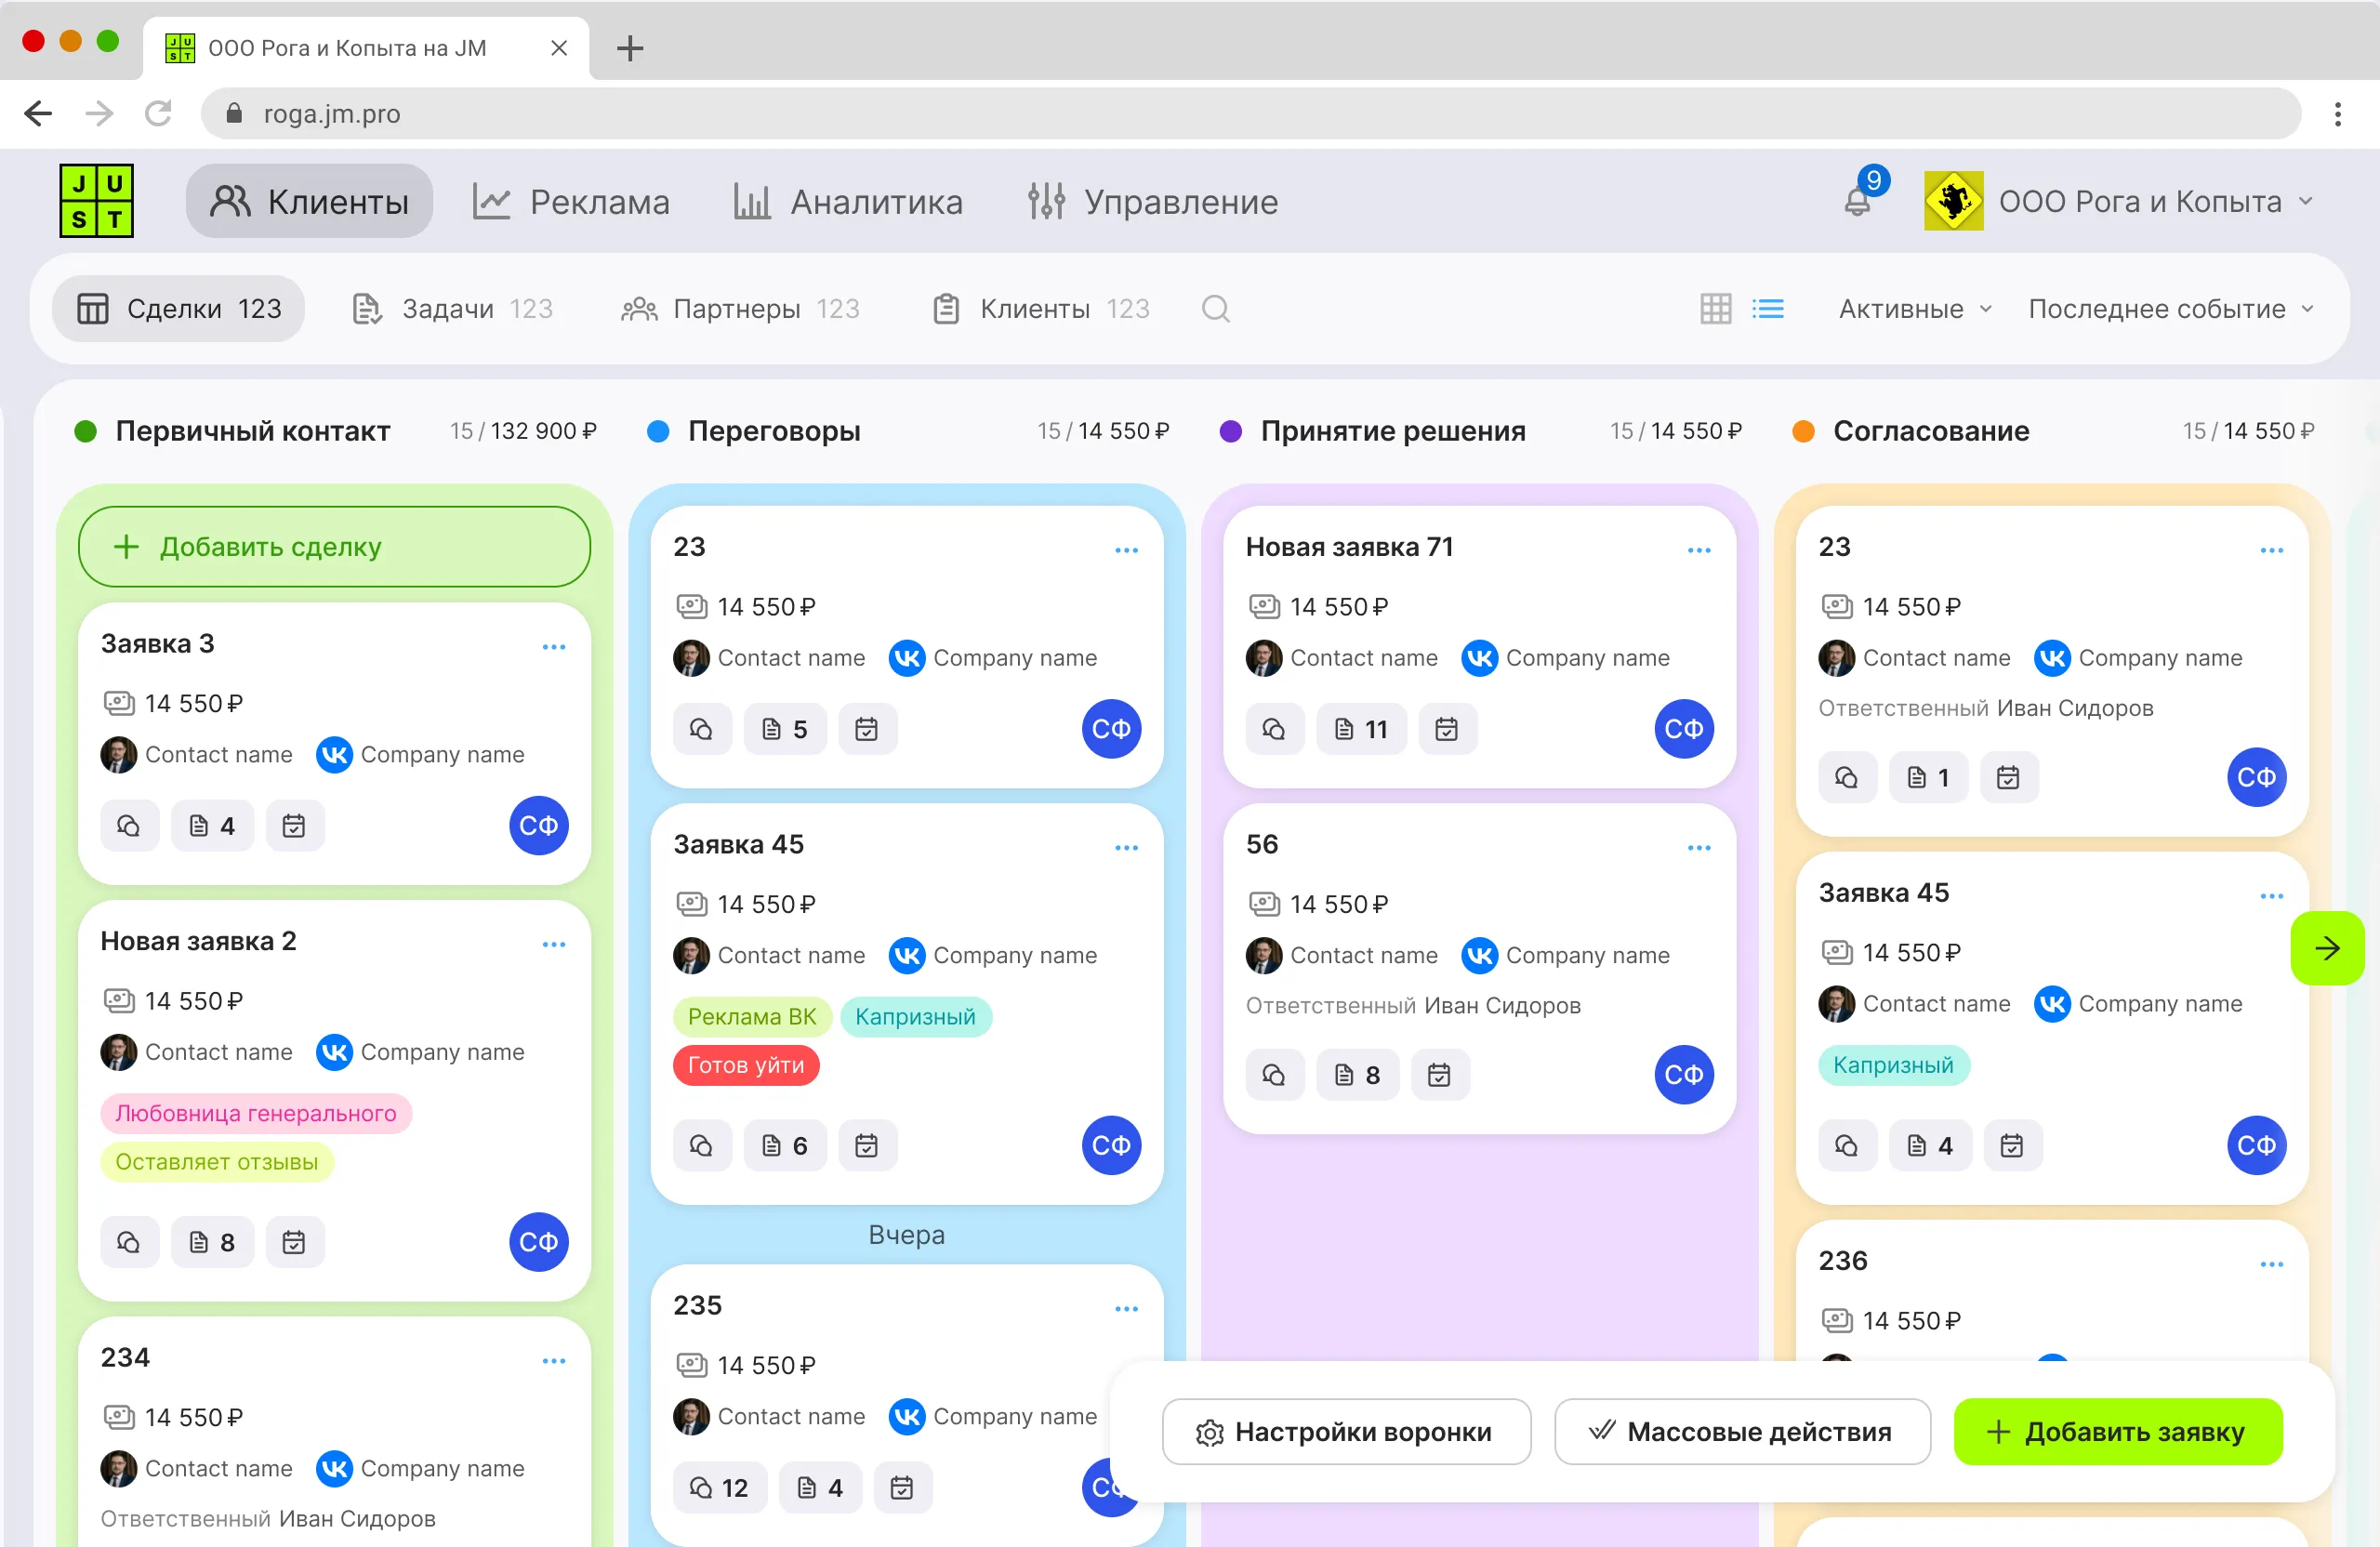Click the Добавить заявку button
Image resolution: width=2380 pixels, height=1547 pixels.
[x=2117, y=1432]
